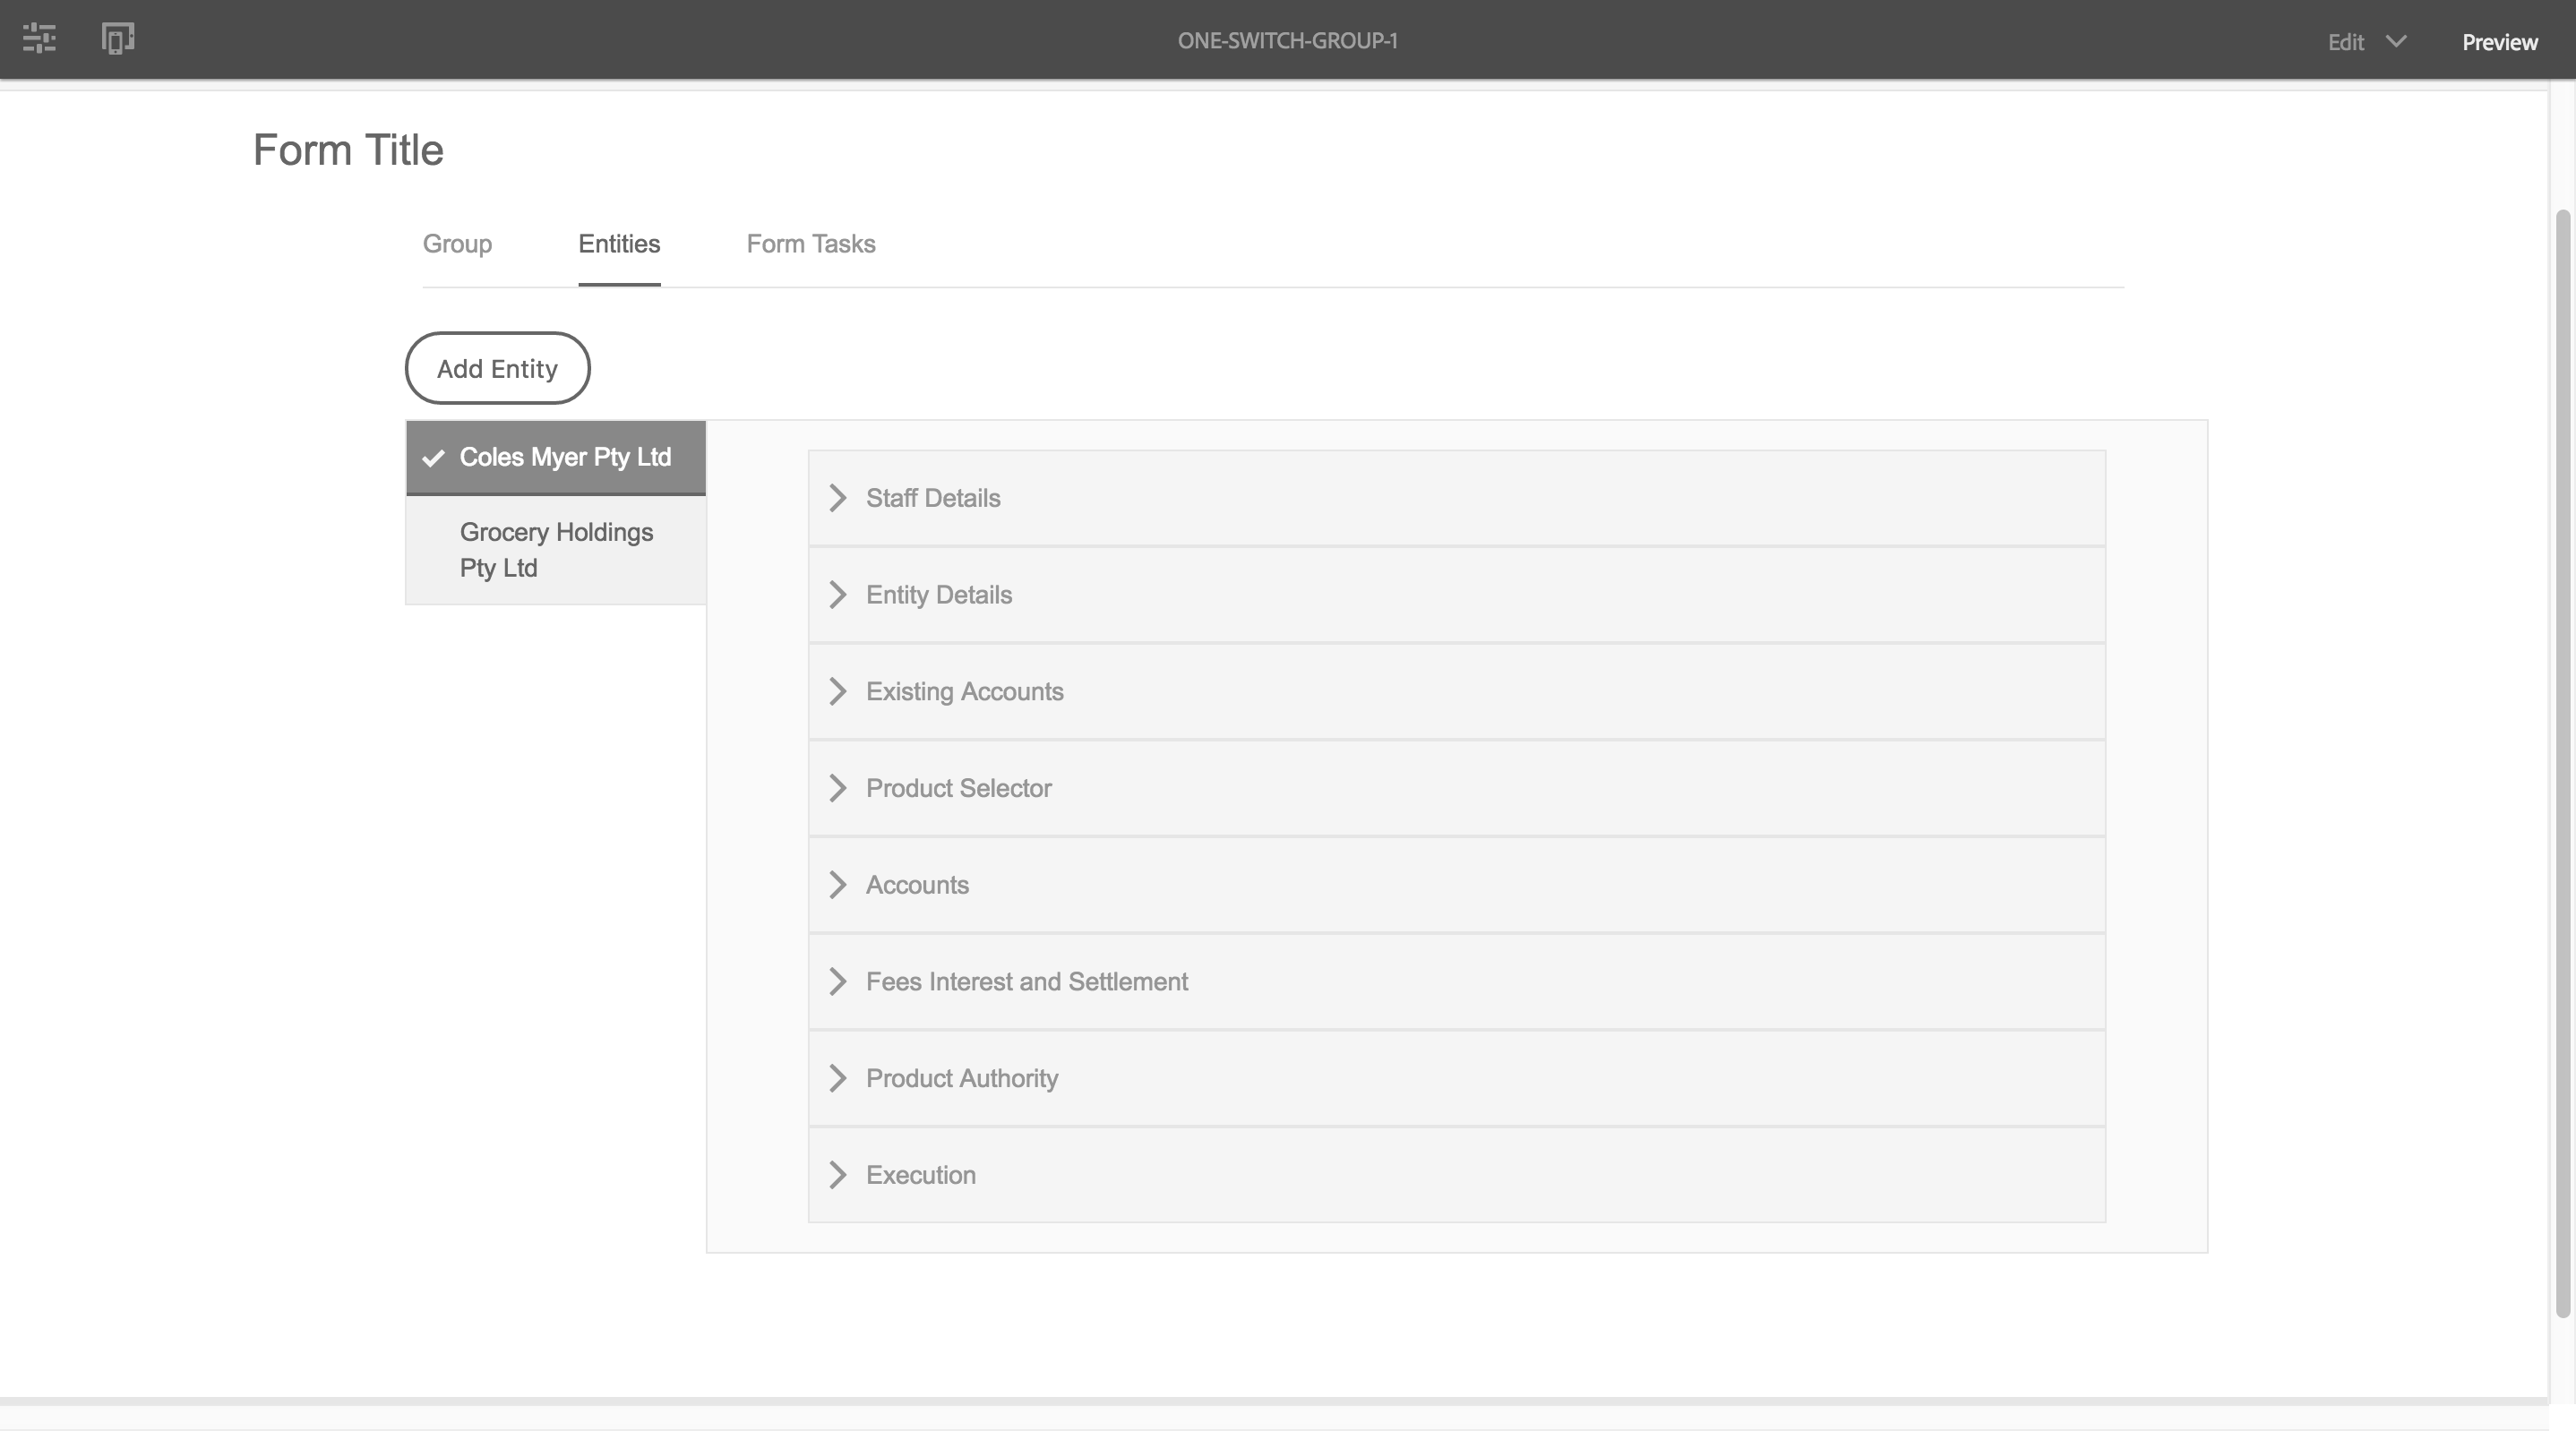2576x1431 pixels.
Task: Open the Edit mode dropdown arrow
Action: (2396, 41)
